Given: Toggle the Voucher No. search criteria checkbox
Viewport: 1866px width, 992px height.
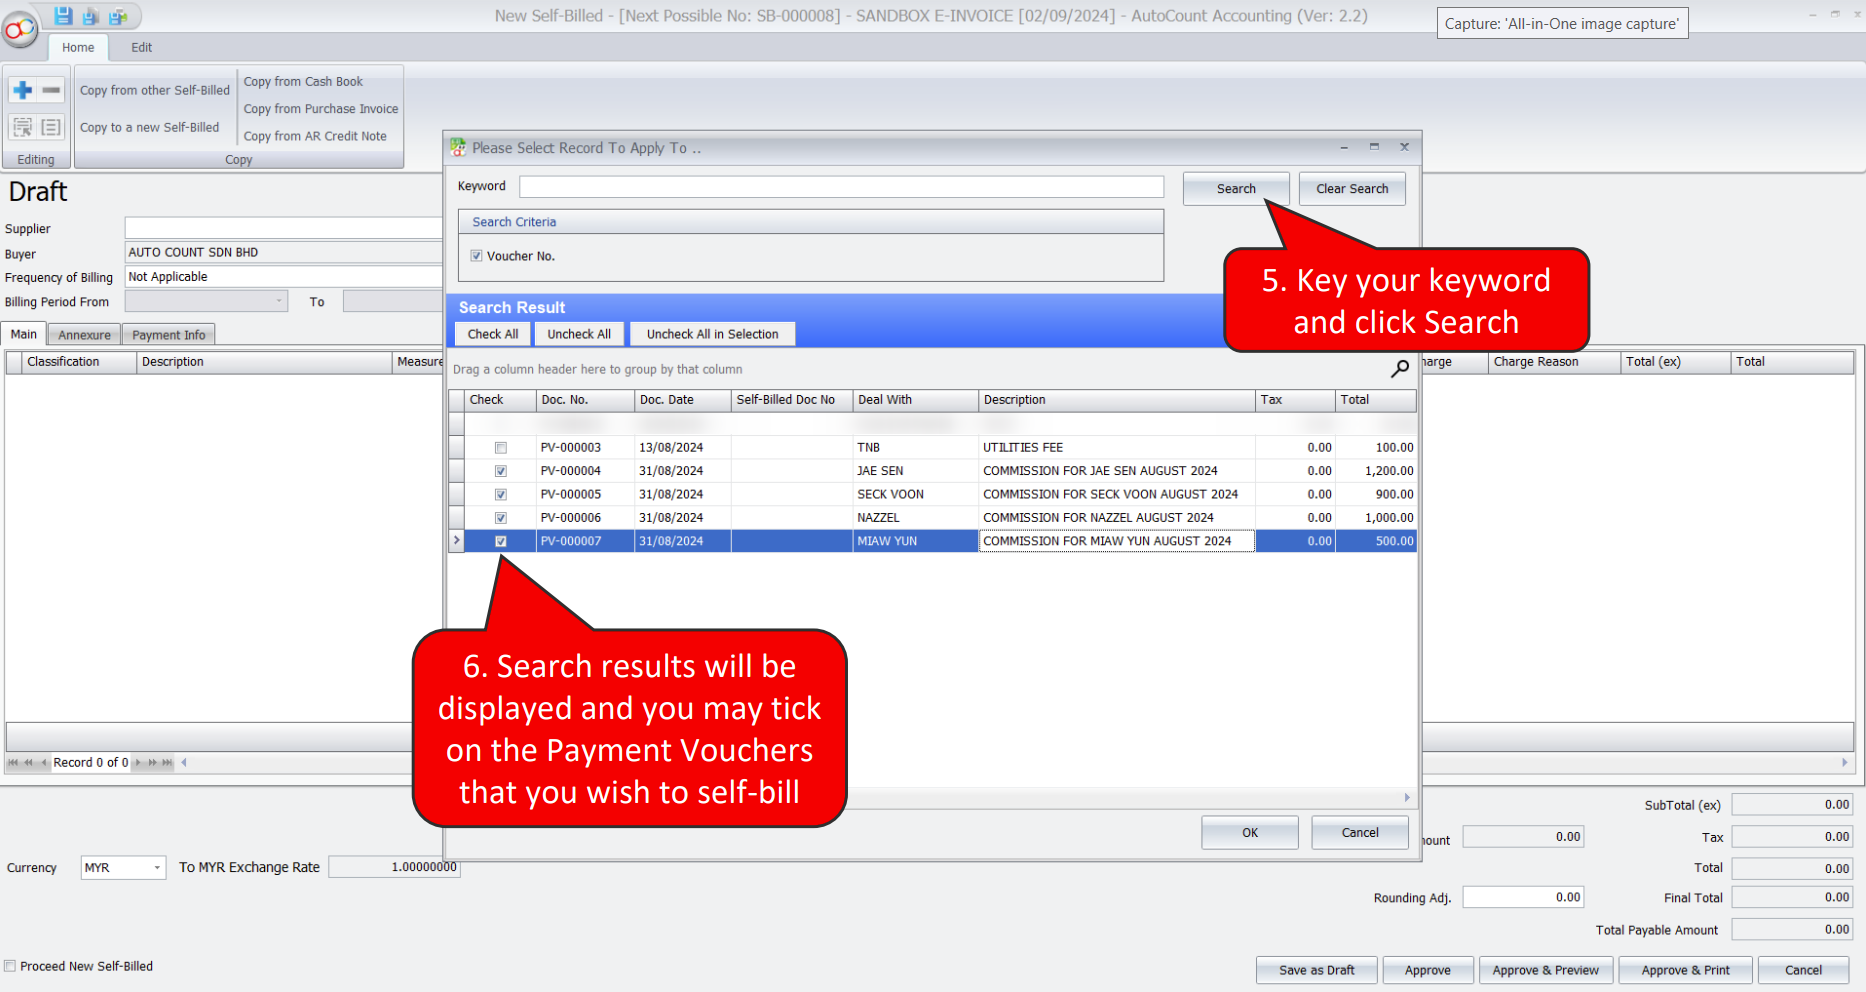Looking at the screenshot, I should click(x=477, y=256).
